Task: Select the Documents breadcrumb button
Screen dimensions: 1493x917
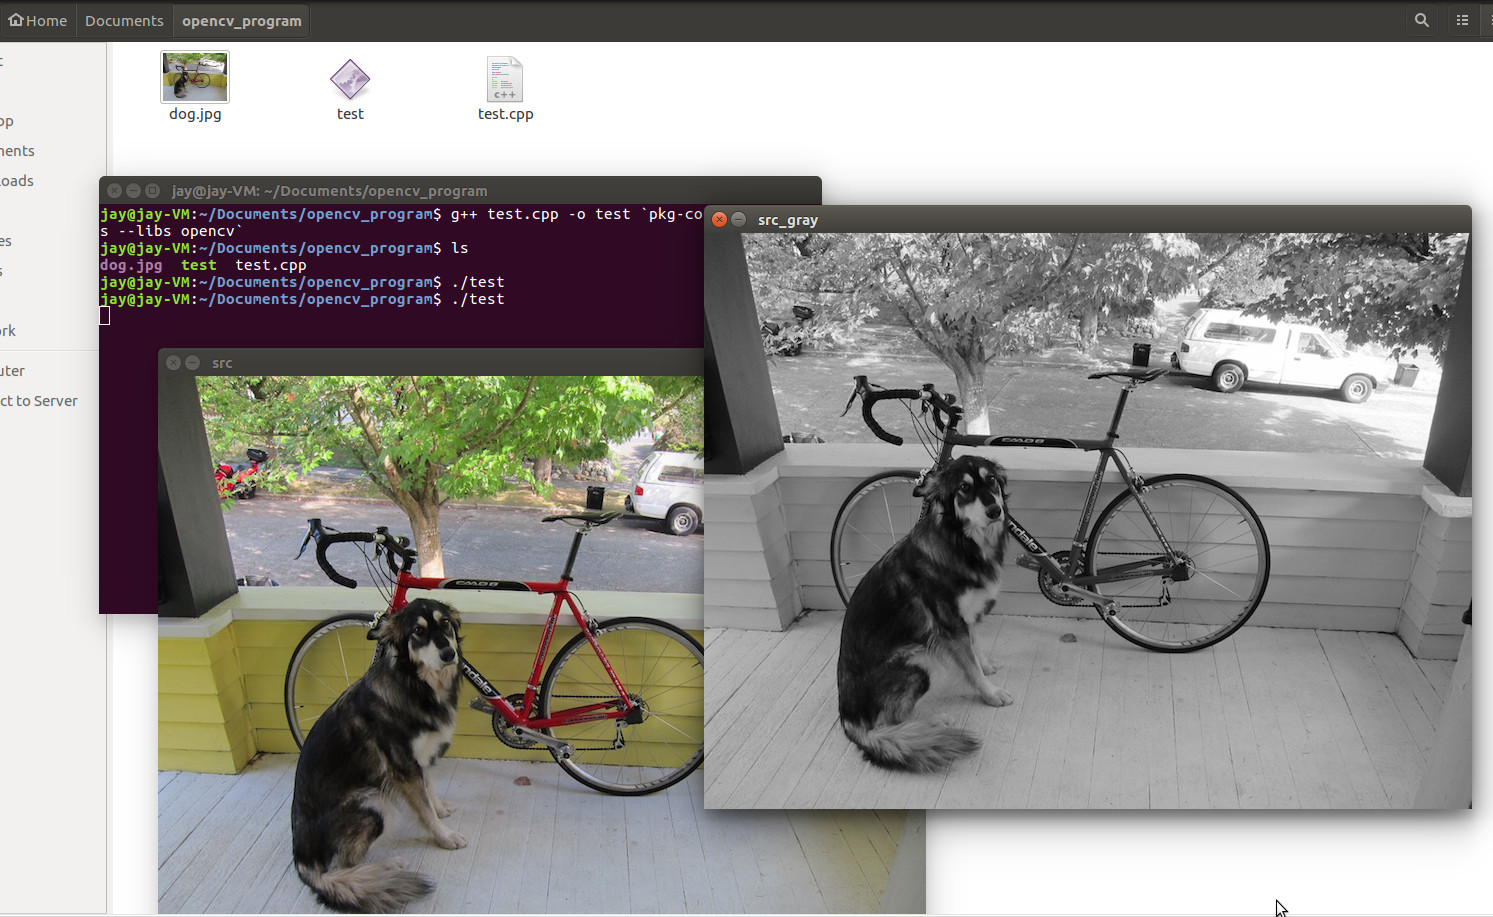Action: [x=124, y=19]
